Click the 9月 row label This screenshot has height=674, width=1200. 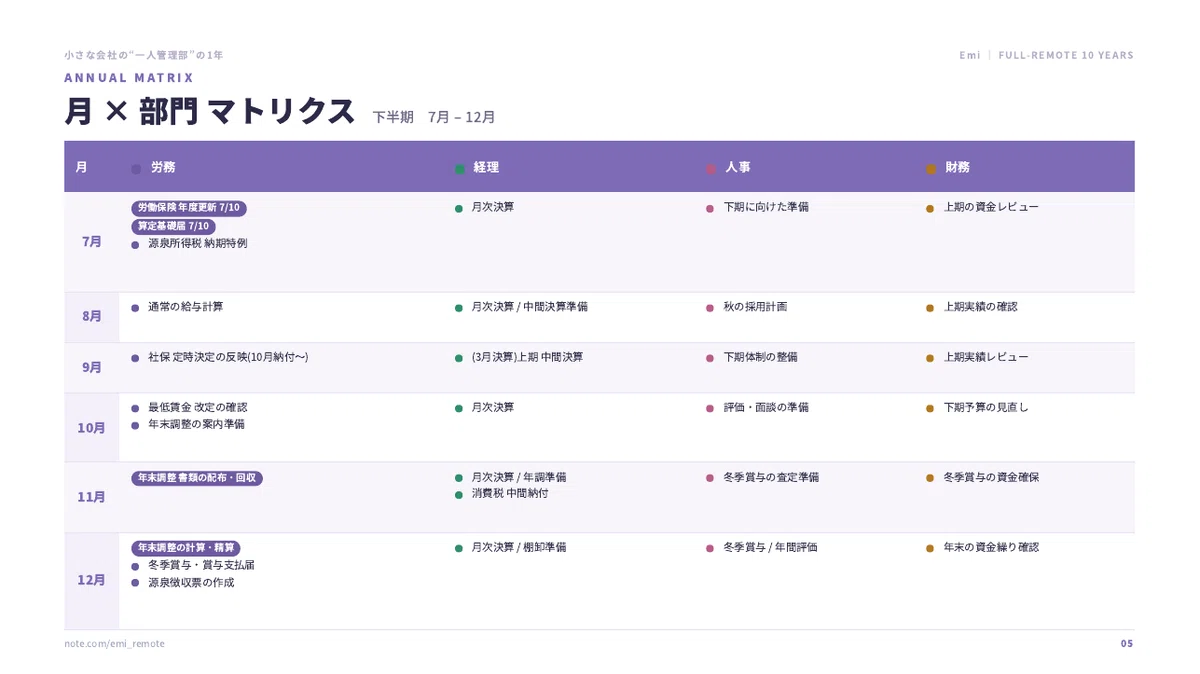(x=91, y=367)
